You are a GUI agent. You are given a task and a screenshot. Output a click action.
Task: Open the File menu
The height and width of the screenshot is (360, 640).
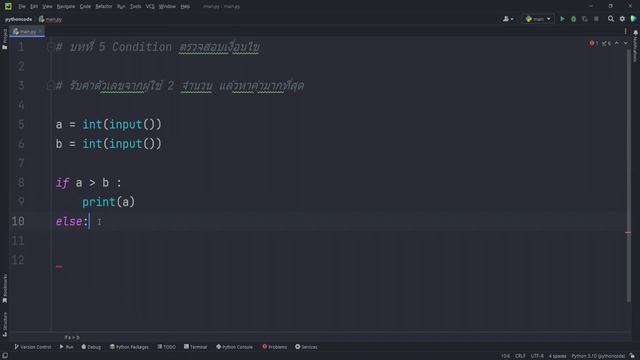point(22,6)
